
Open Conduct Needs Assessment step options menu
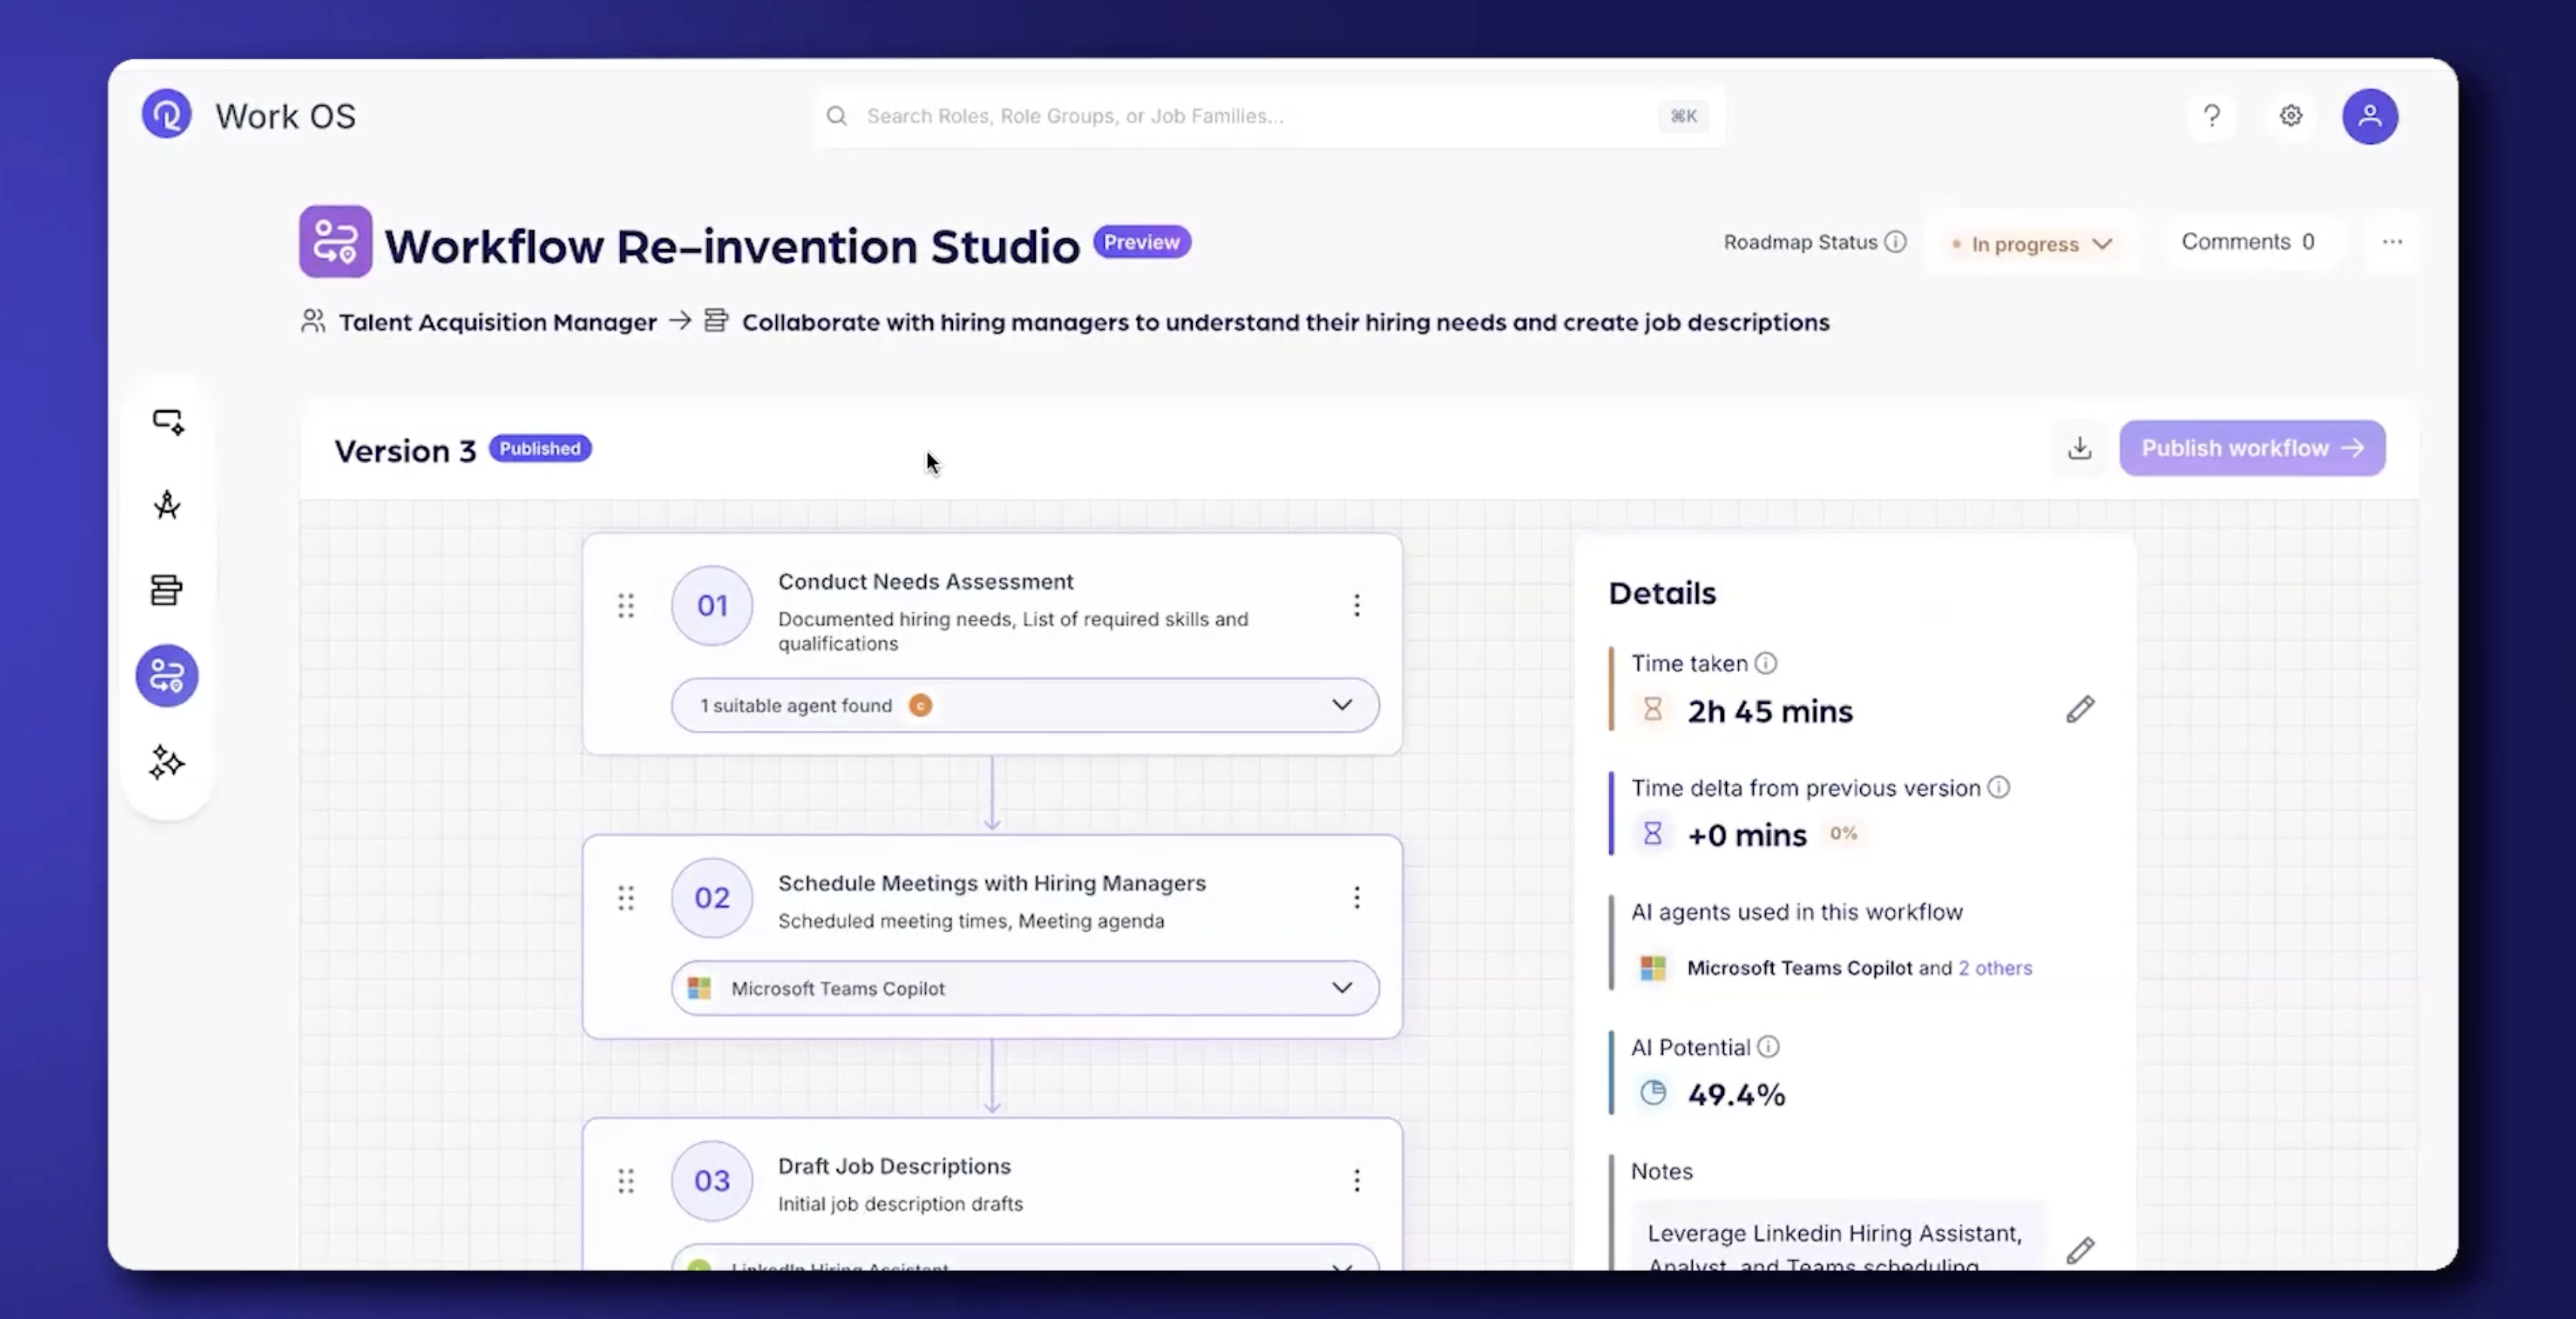point(1357,605)
